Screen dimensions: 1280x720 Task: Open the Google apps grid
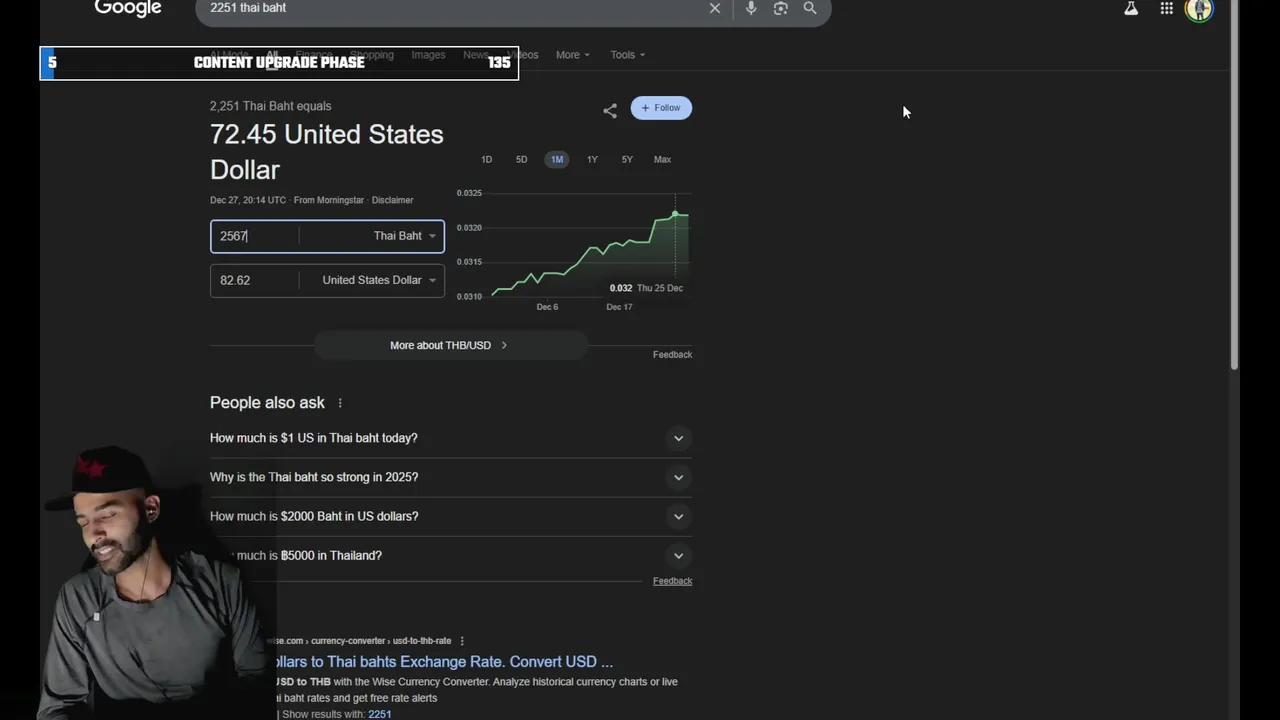1166,9
